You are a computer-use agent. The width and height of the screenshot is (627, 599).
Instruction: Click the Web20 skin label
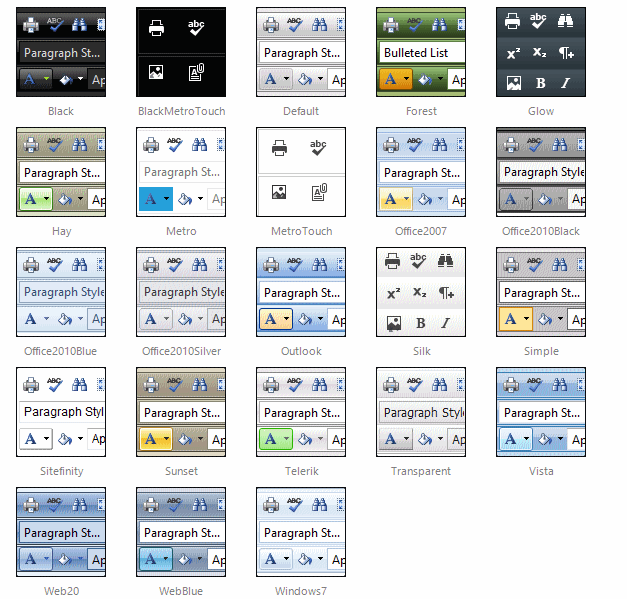(61, 591)
